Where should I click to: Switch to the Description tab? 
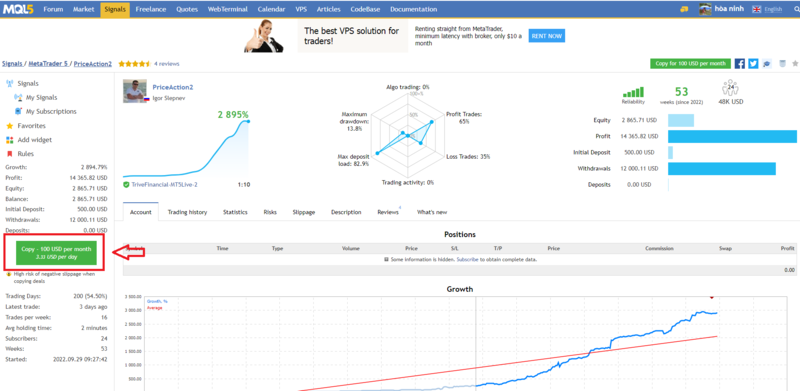click(x=346, y=212)
